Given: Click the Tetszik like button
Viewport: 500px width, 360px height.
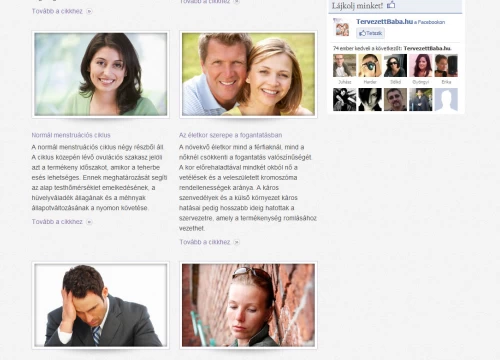Looking at the screenshot, I should click(x=370, y=33).
